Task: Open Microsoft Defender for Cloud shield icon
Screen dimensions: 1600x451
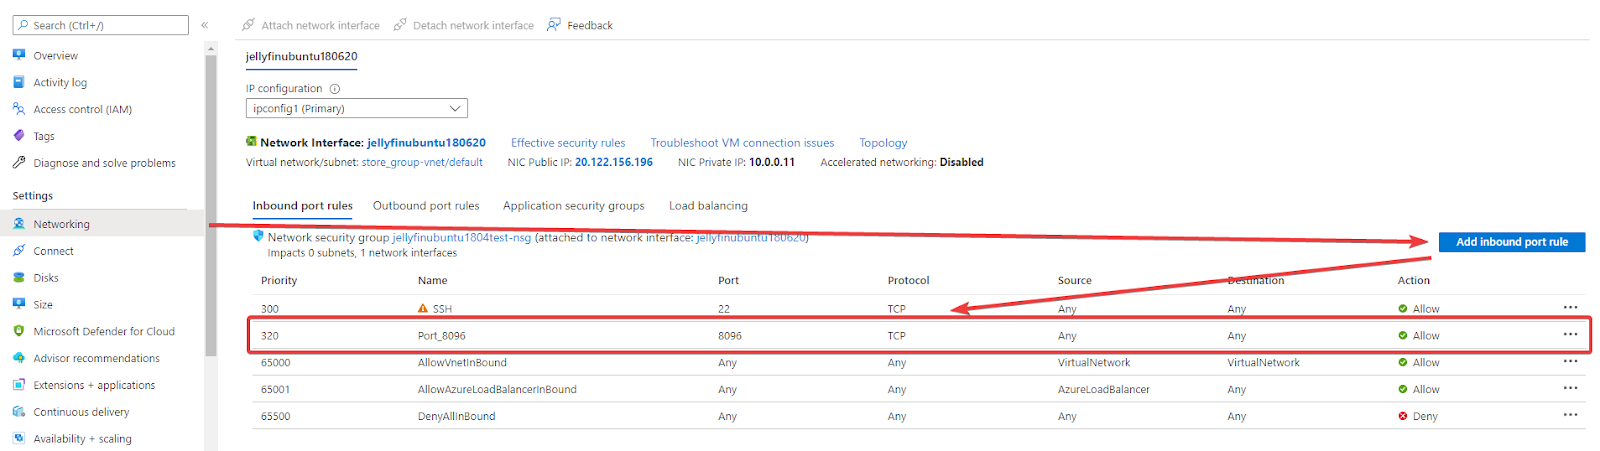Action: tap(19, 331)
